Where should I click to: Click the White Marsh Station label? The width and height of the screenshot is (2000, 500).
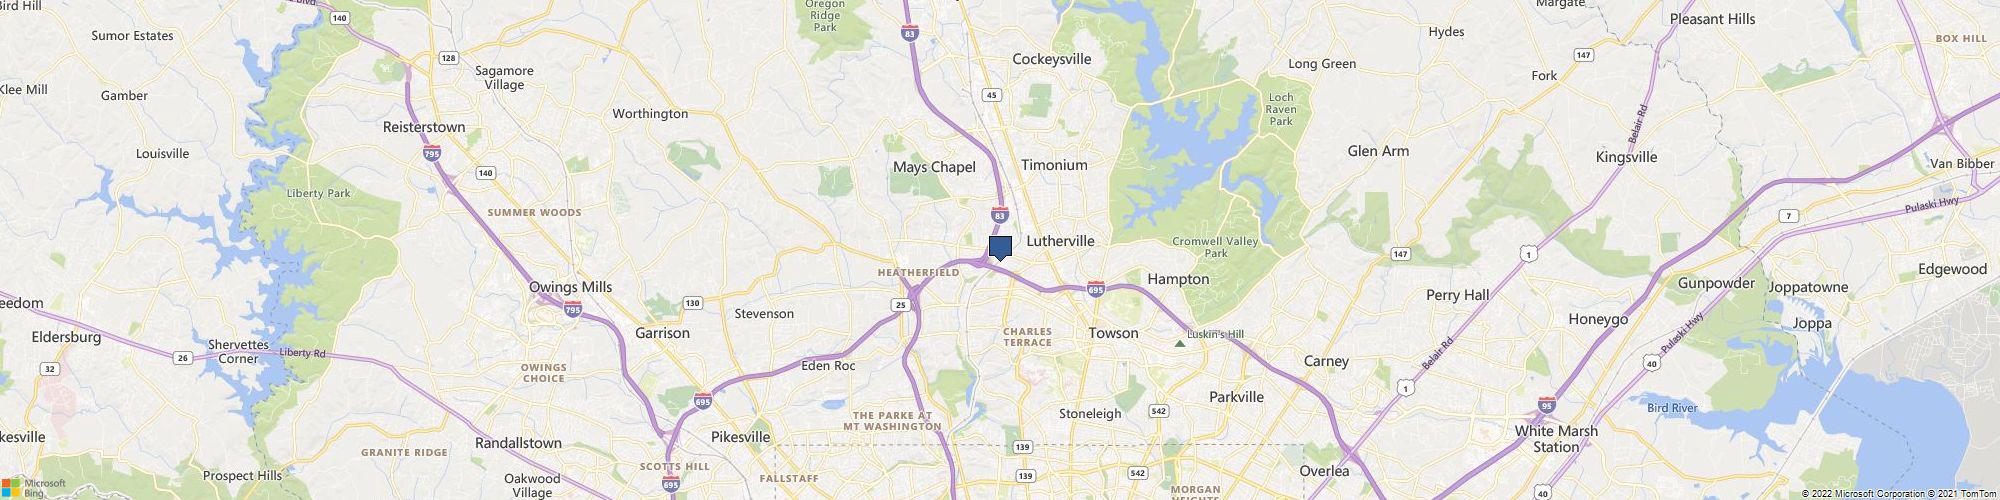click(1556, 439)
